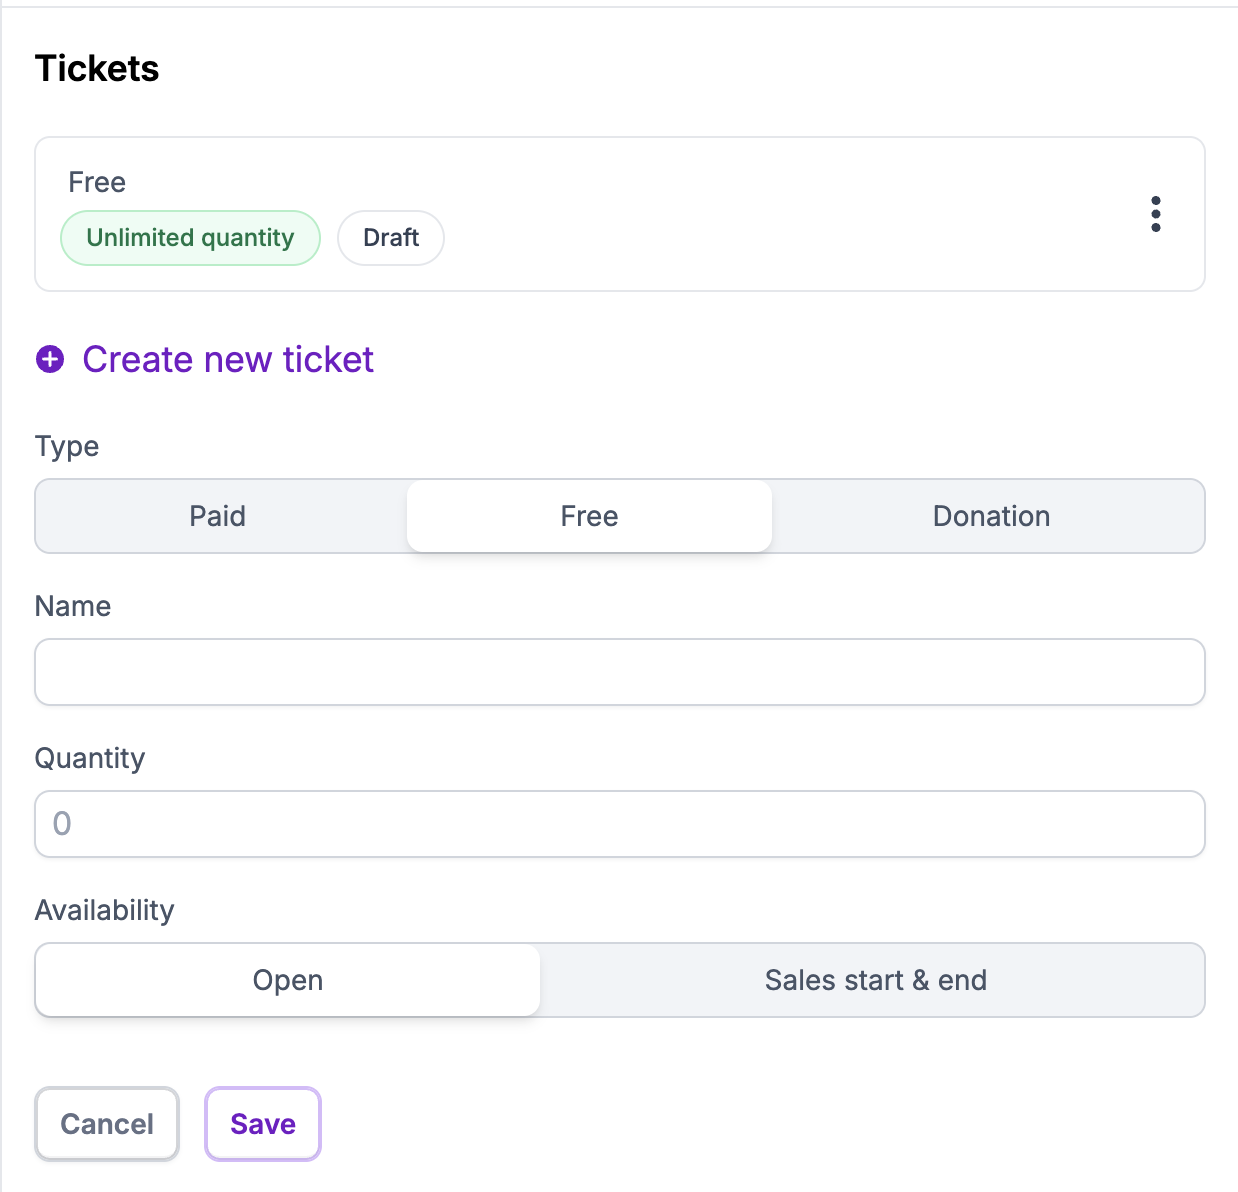1238x1192 pixels.
Task: Set availability to Open
Action: click(x=288, y=980)
